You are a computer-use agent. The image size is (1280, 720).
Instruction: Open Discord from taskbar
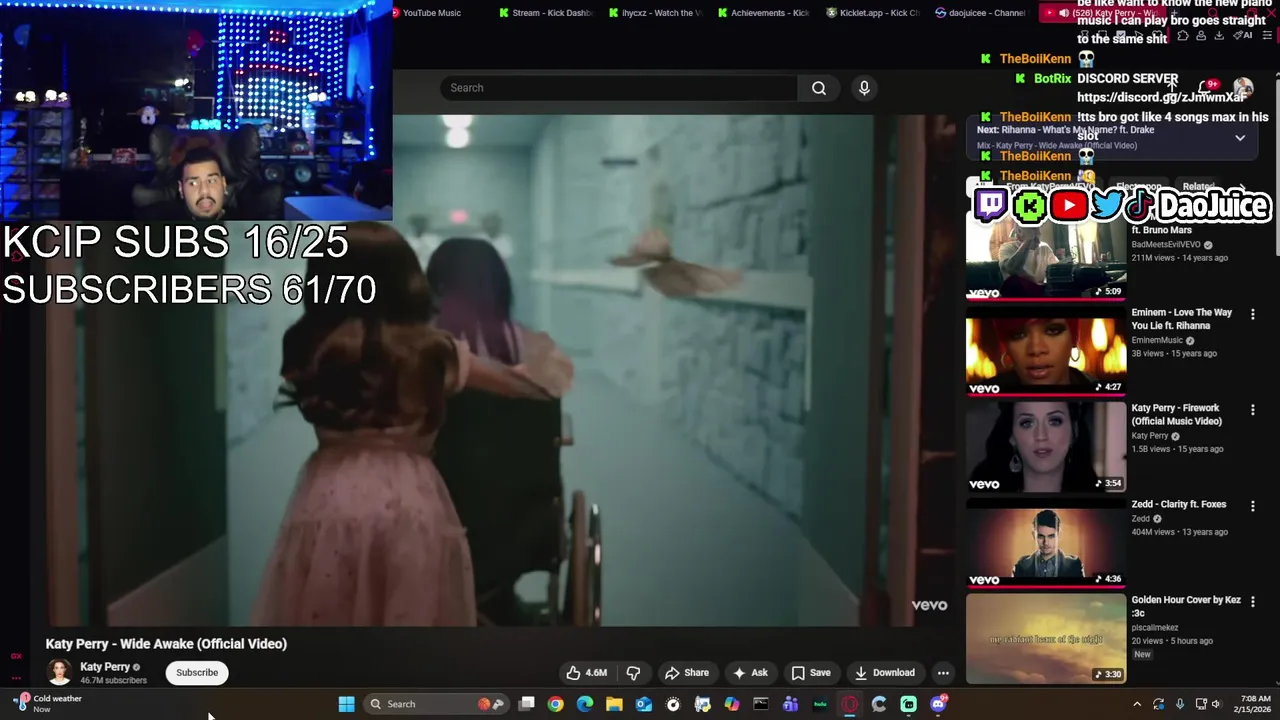[938, 704]
